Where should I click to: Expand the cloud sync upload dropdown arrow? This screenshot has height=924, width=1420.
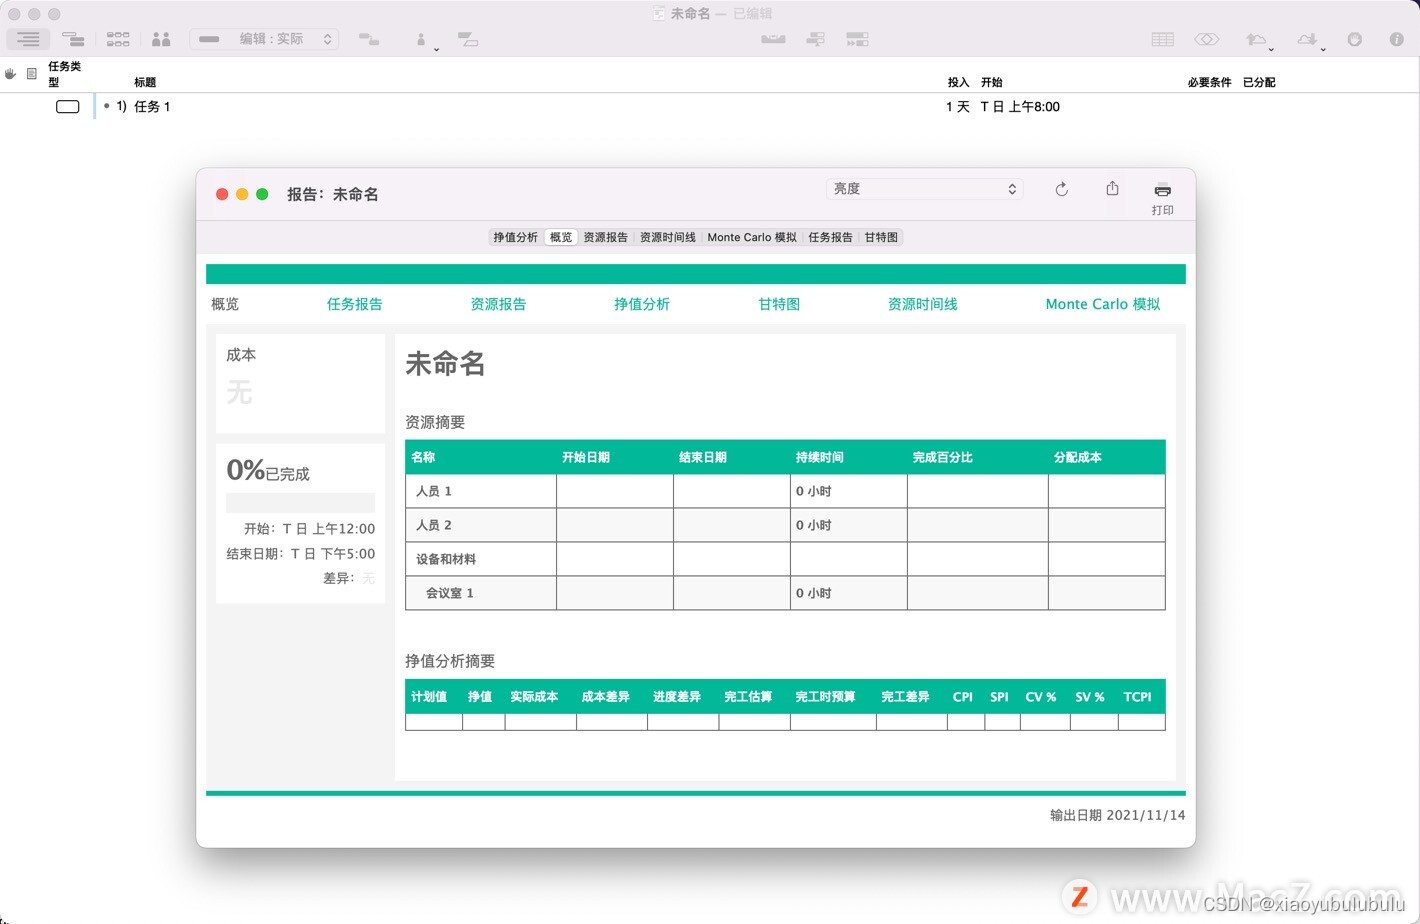tap(1272, 49)
